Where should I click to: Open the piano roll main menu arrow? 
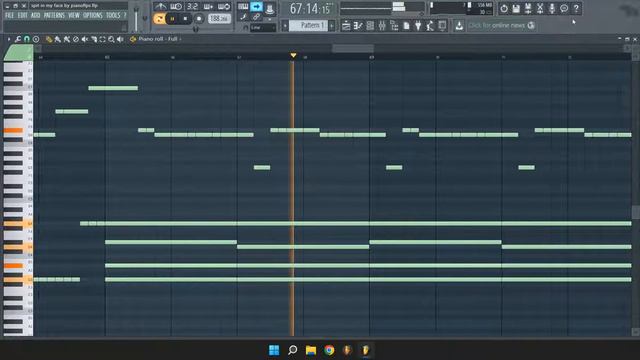tap(9, 39)
